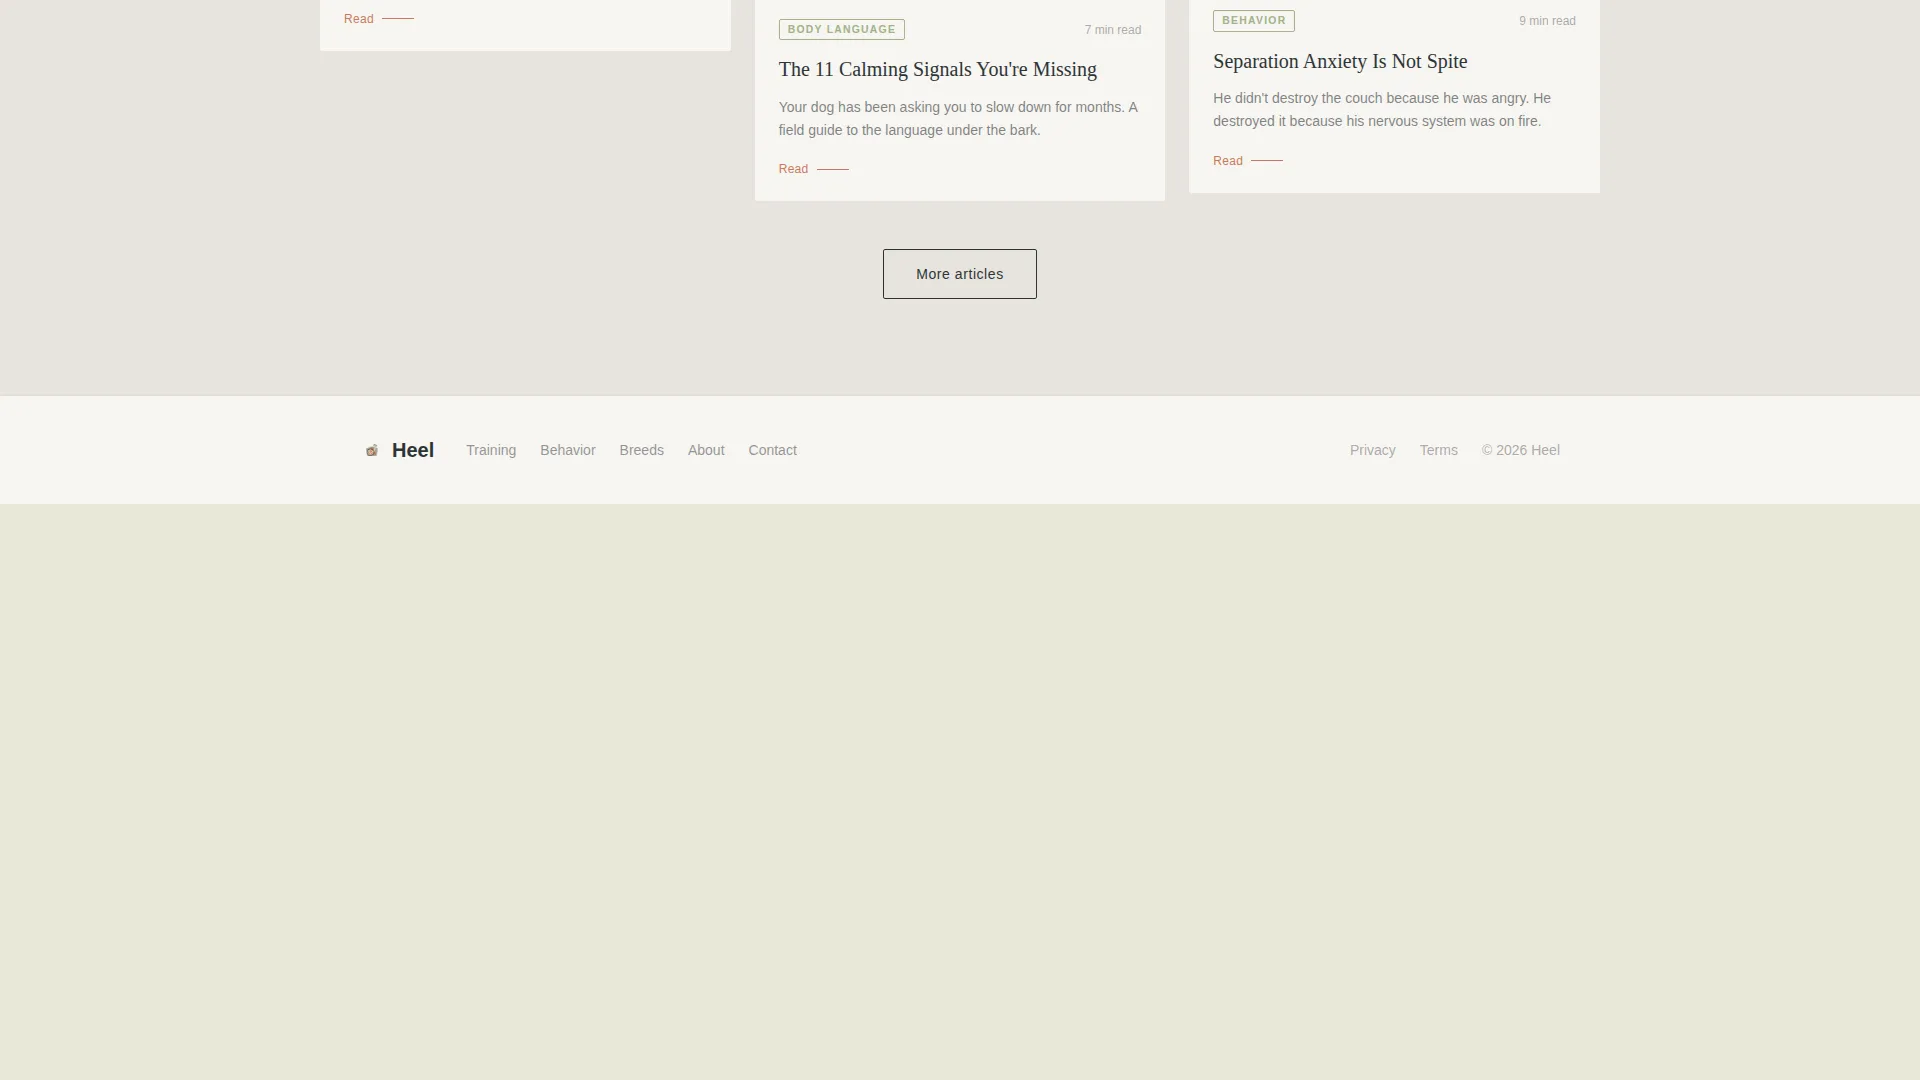Screen dimensions: 1920x1080
Task: Open Separation Anxiety Is Not Spite article
Action: coord(1340,62)
